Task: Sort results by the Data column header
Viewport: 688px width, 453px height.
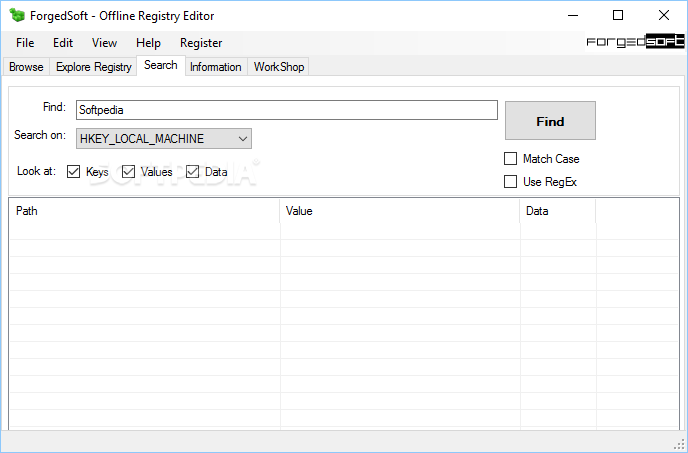Action: (x=558, y=211)
